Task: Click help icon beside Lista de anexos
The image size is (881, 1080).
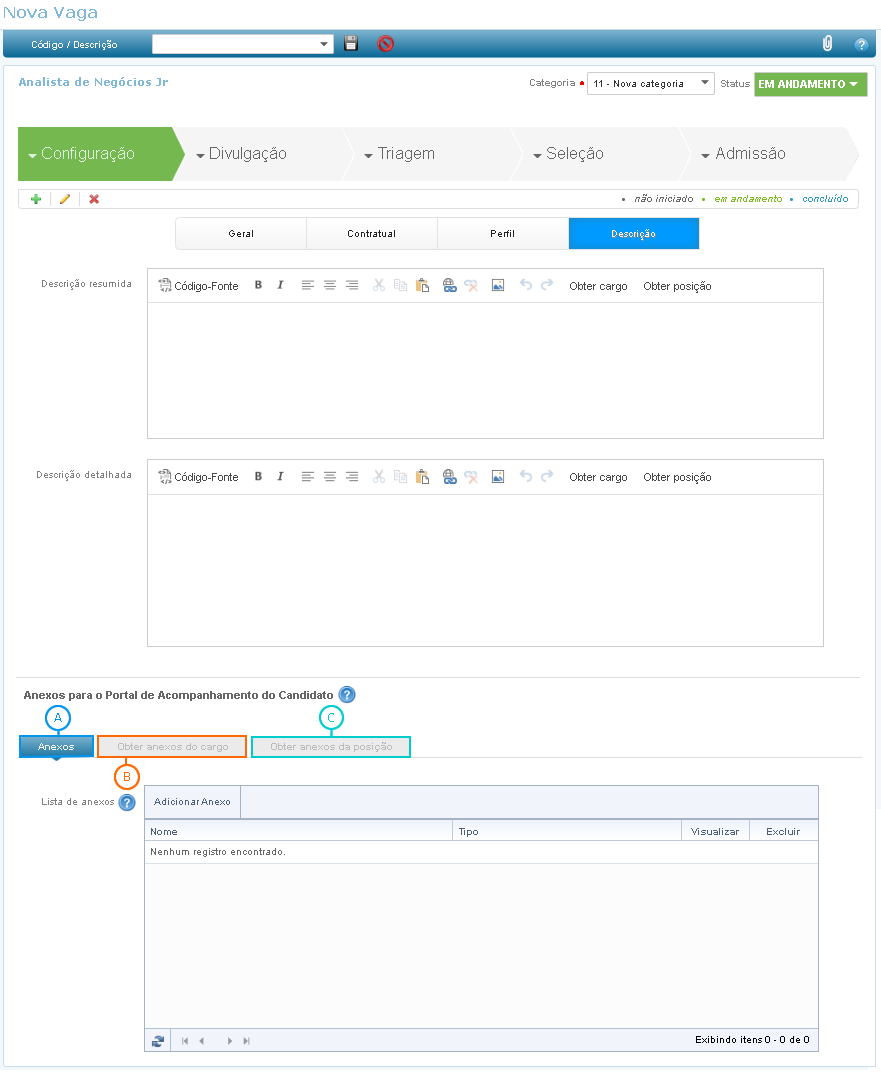Action: pyautogui.click(x=127, y=802)
